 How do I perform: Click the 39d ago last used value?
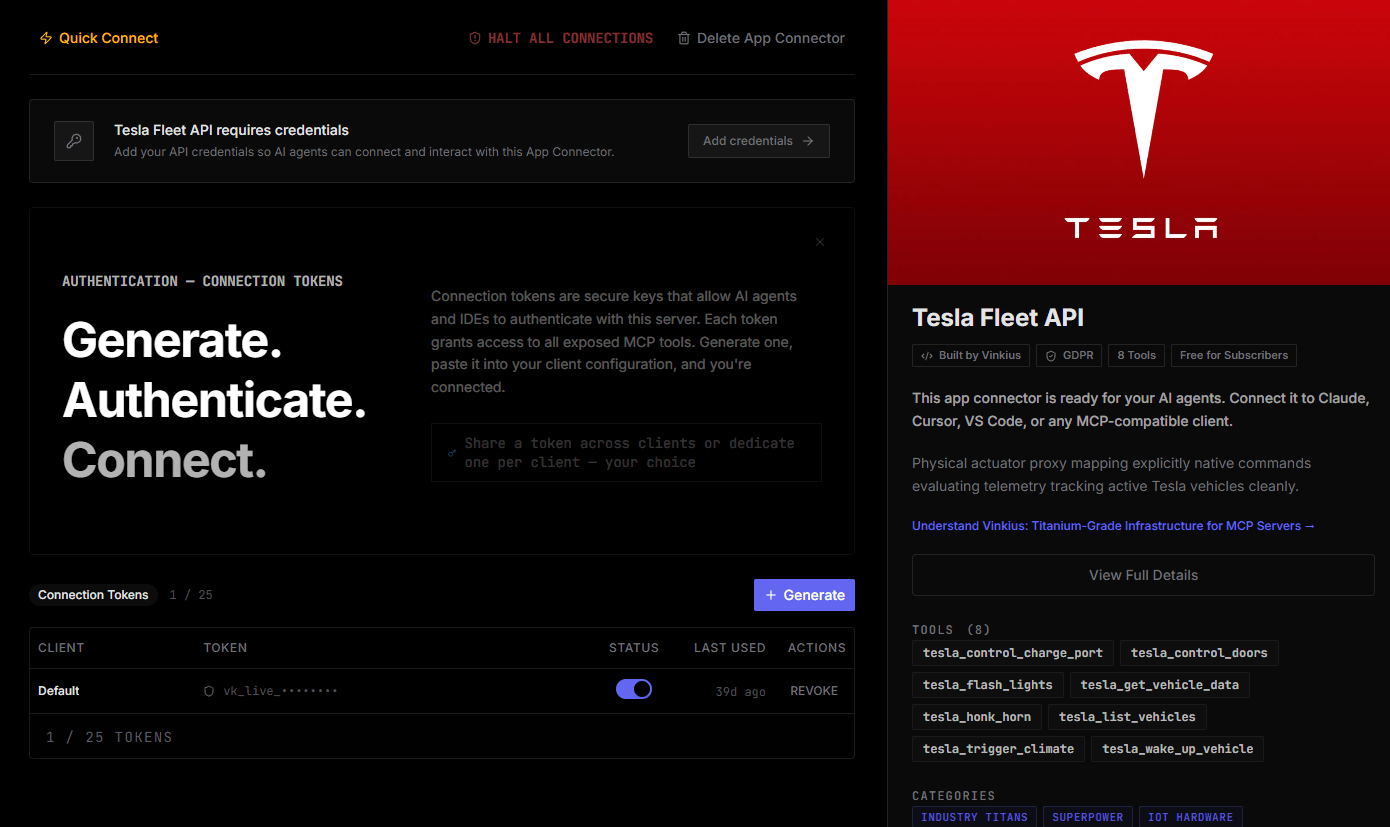(741, 691)
